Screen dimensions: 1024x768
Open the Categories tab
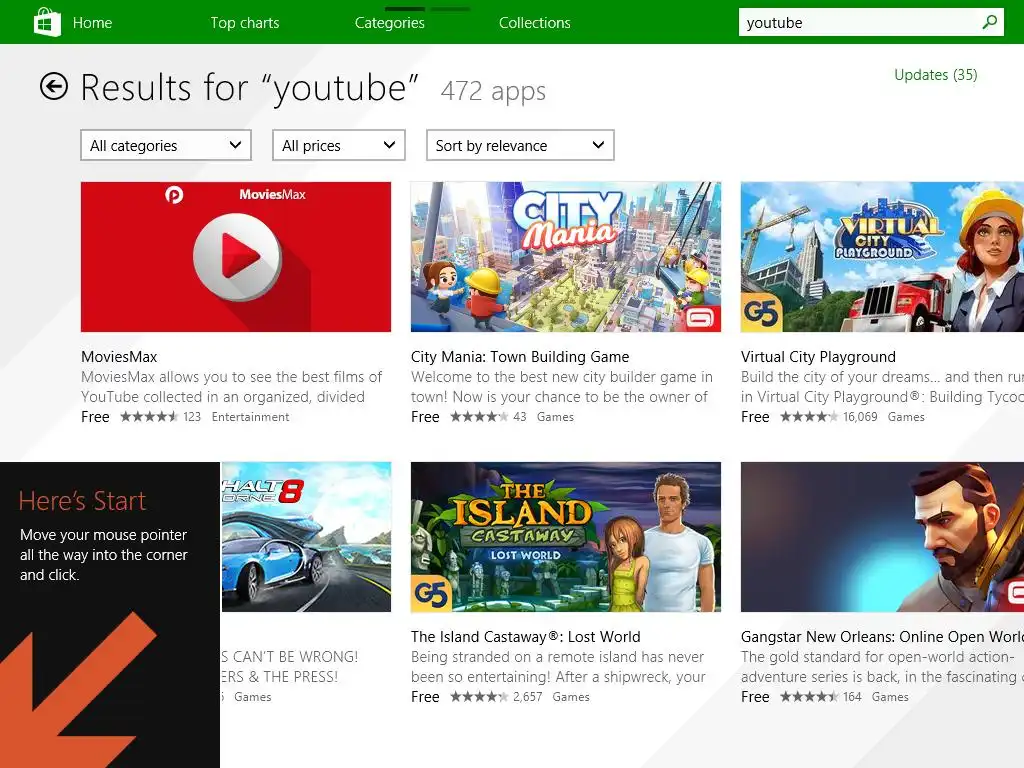coord(390,23)
